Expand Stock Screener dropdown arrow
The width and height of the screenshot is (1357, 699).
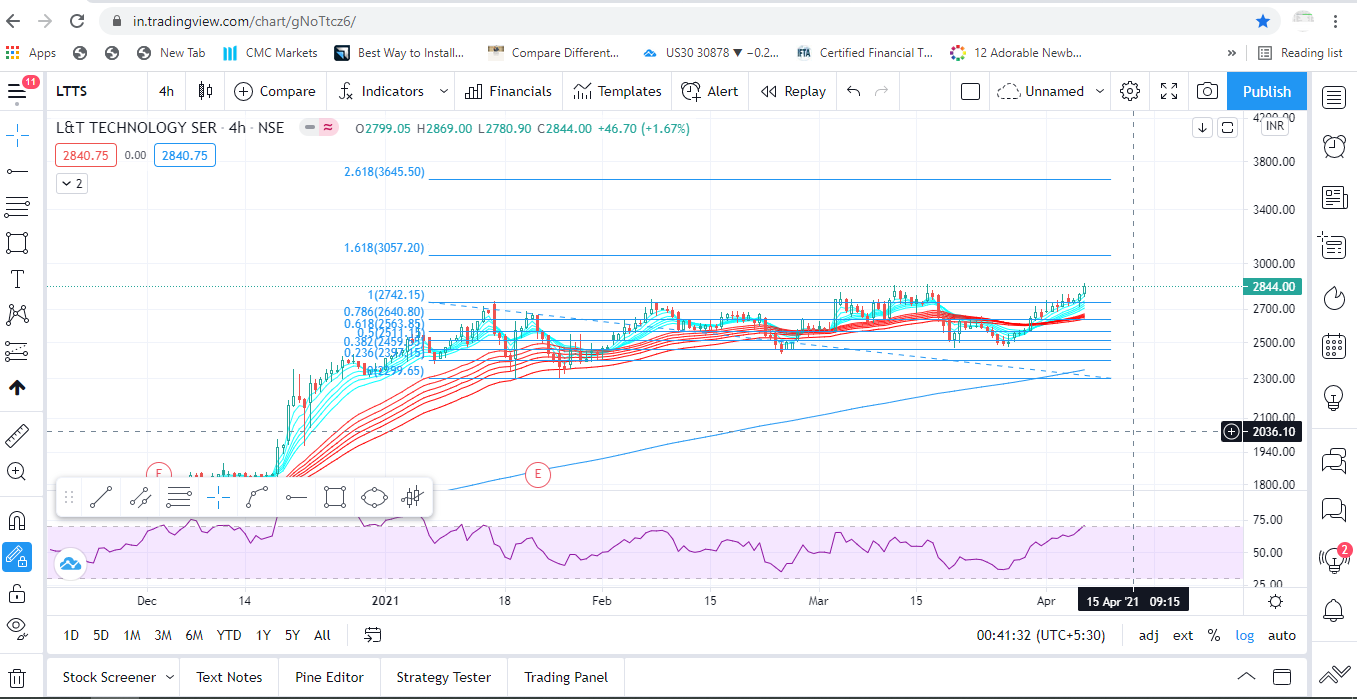[x=171, y=677]
